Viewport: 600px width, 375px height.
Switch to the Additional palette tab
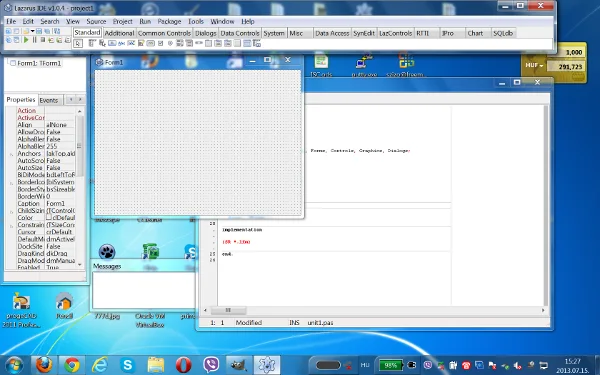[x=119, y=33]
